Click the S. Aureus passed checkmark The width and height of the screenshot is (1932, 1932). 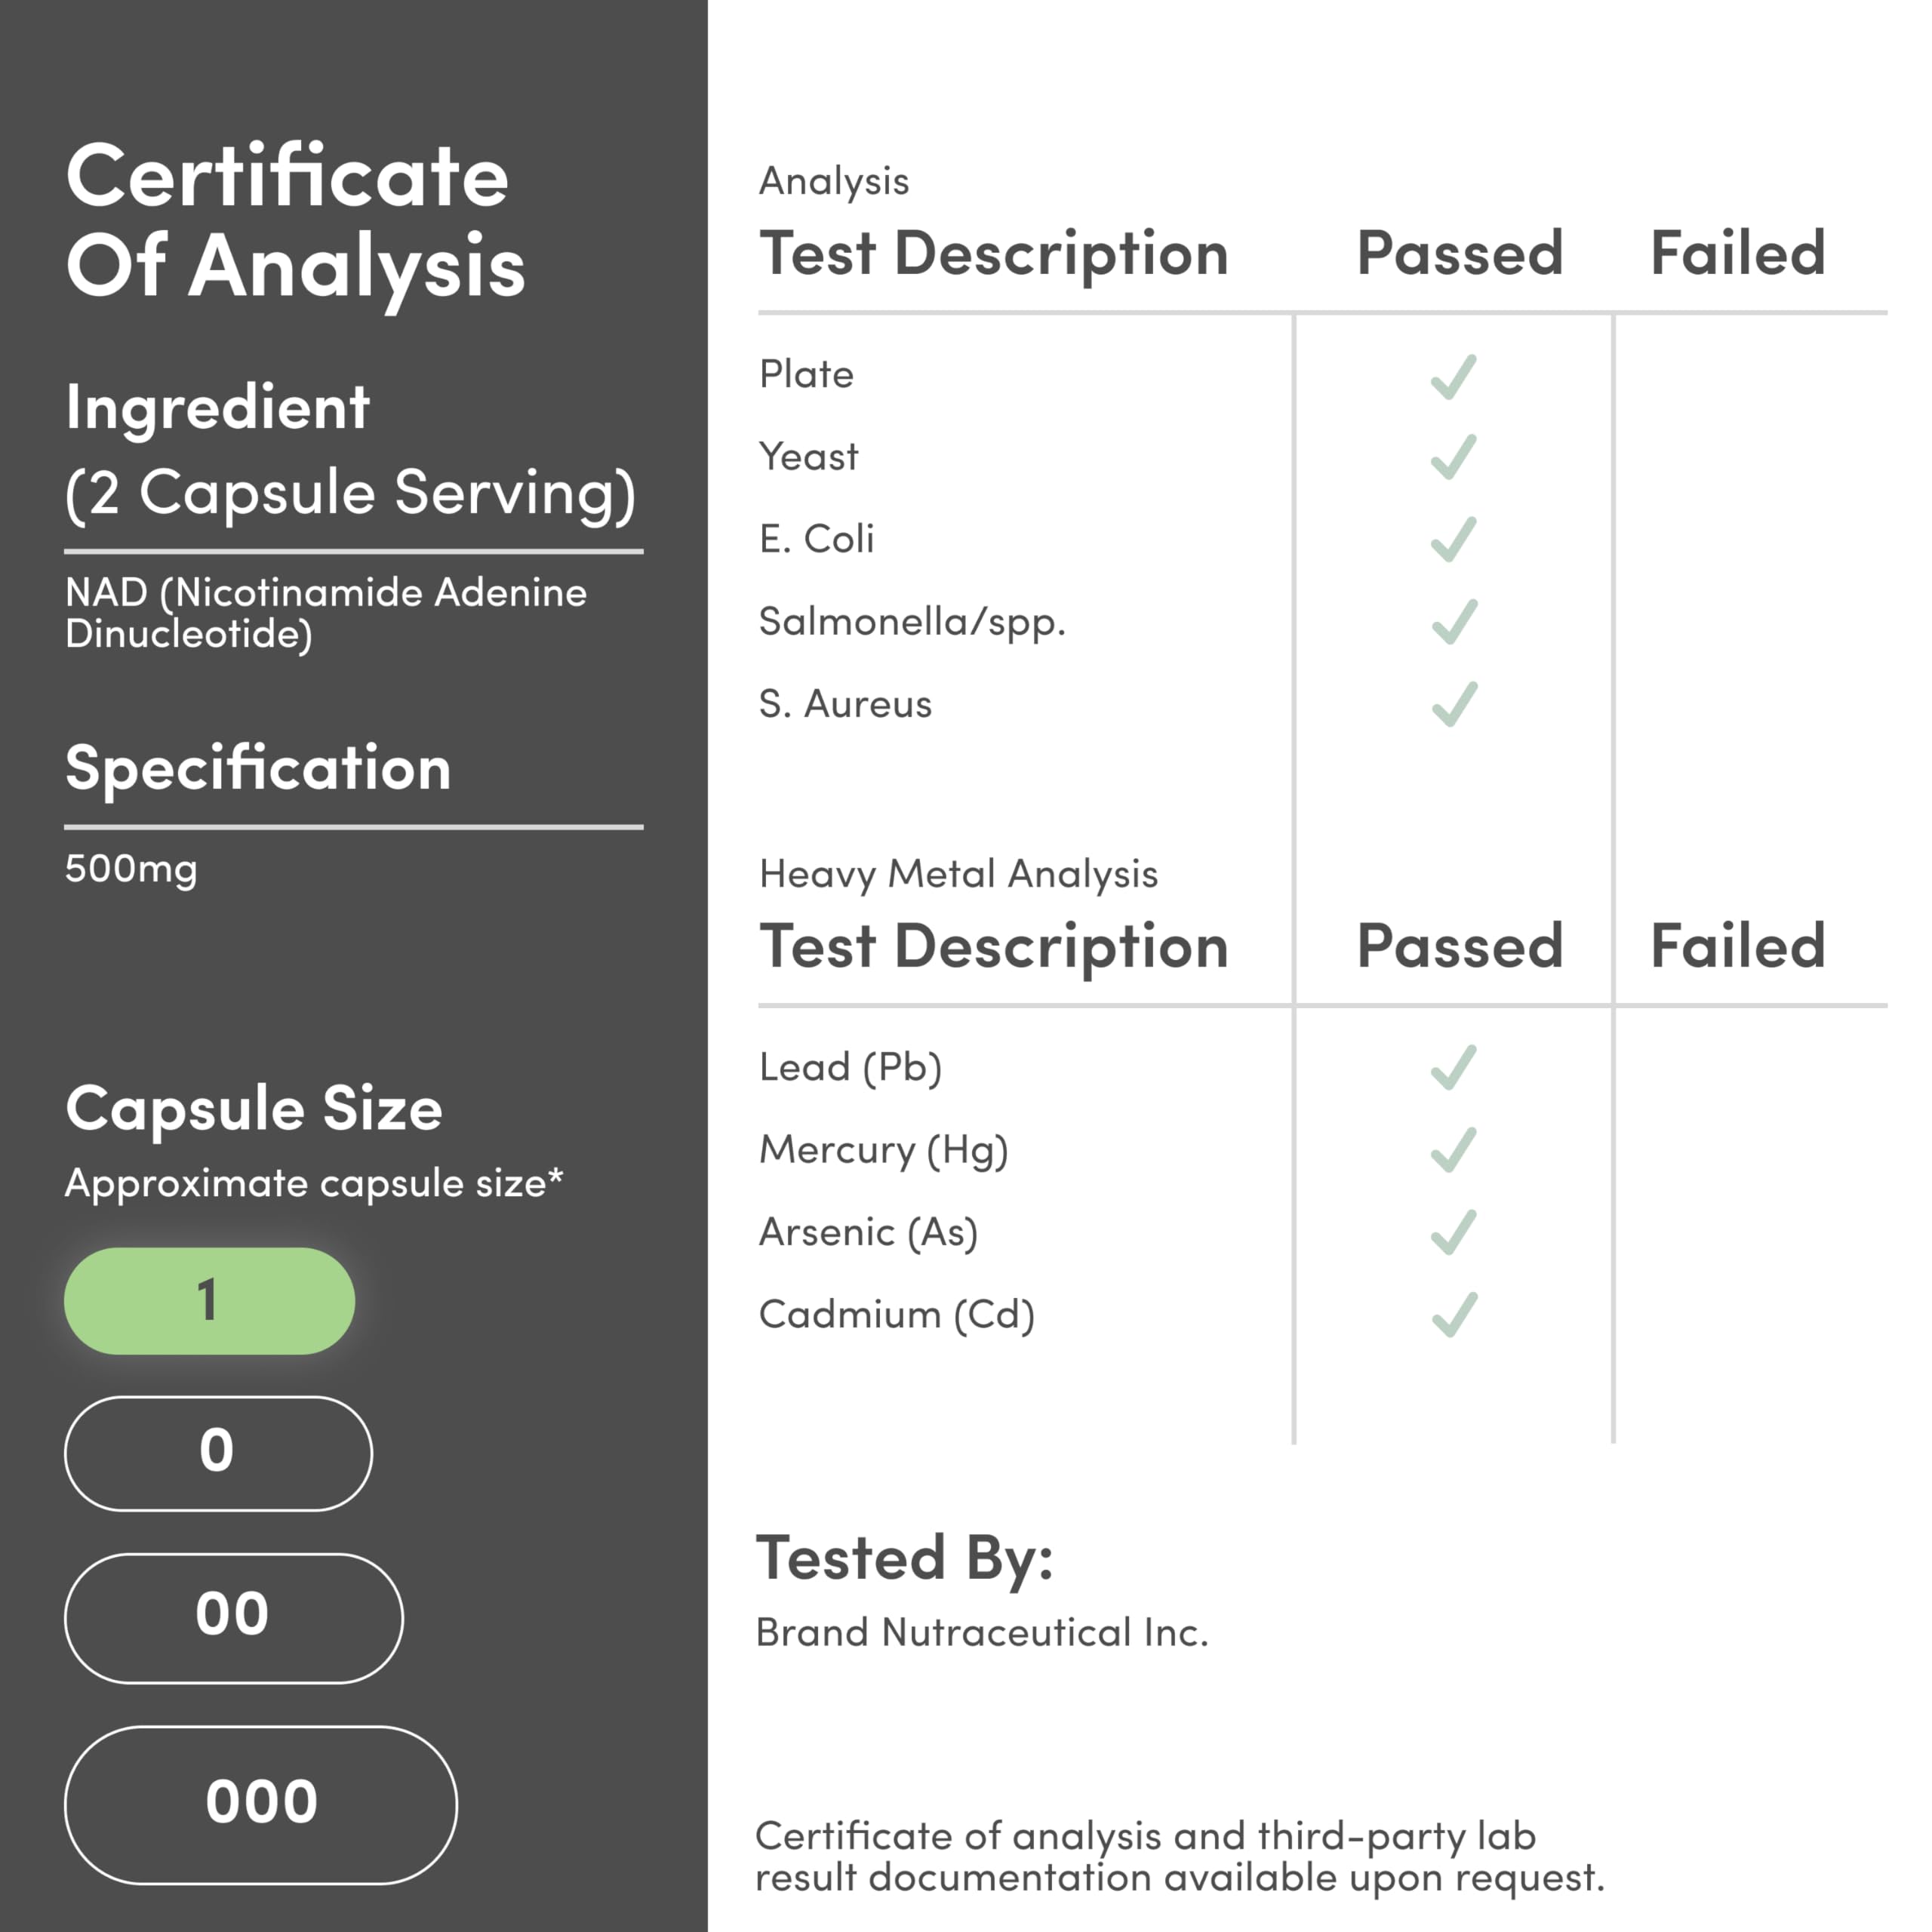1453,704
